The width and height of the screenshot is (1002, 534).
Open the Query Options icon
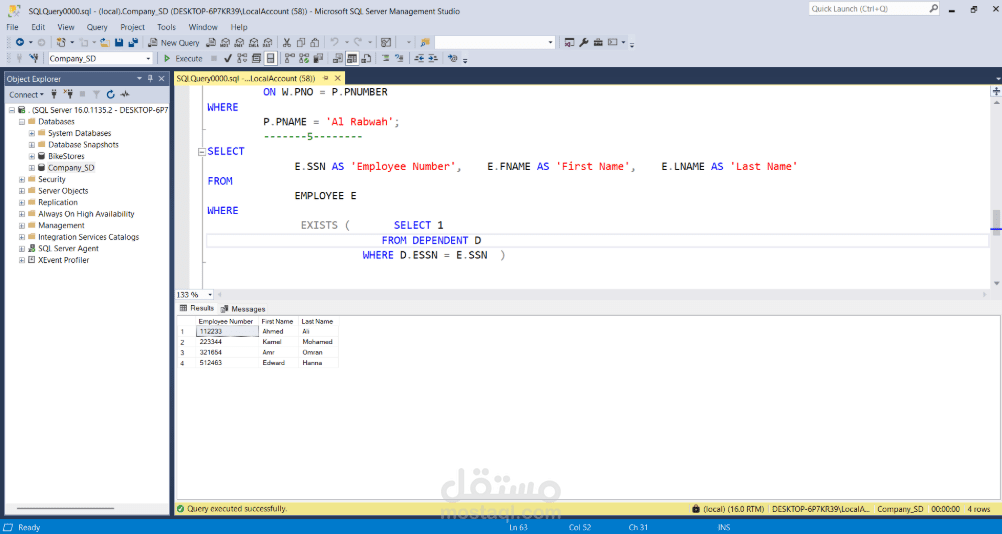pos(256,58)
